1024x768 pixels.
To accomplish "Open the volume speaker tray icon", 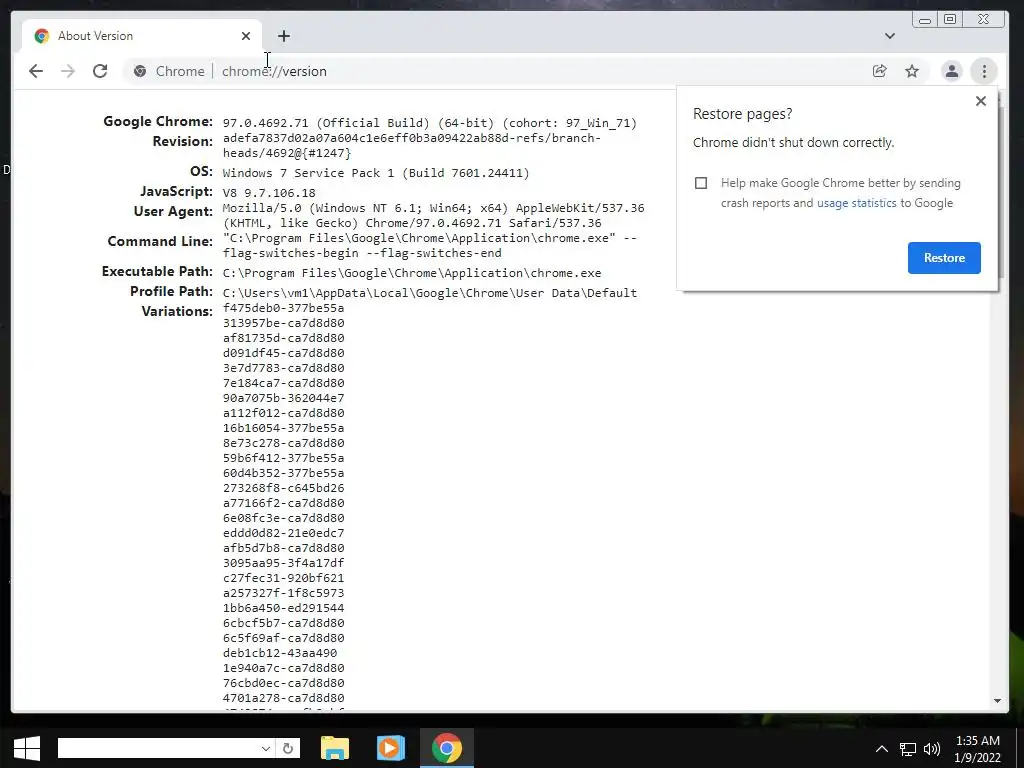I will point(932,749).
